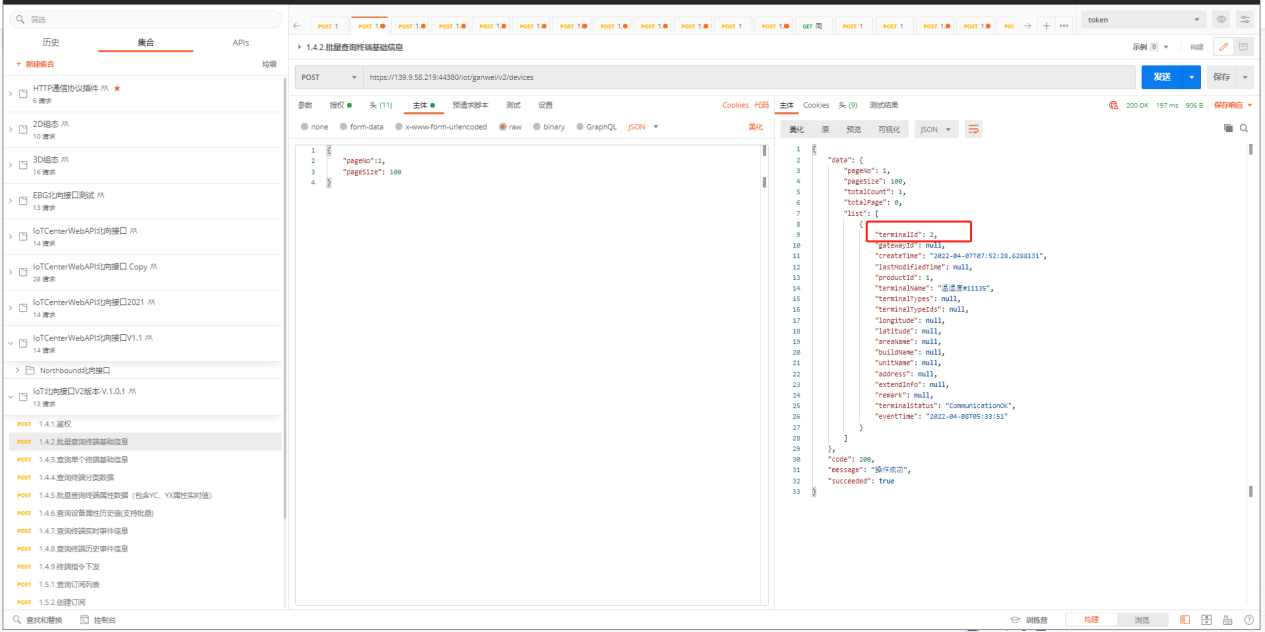This screenshot has width=1265, height=632.
Task: Open the pencil edit icon beside 构建
Action: 1223,47
